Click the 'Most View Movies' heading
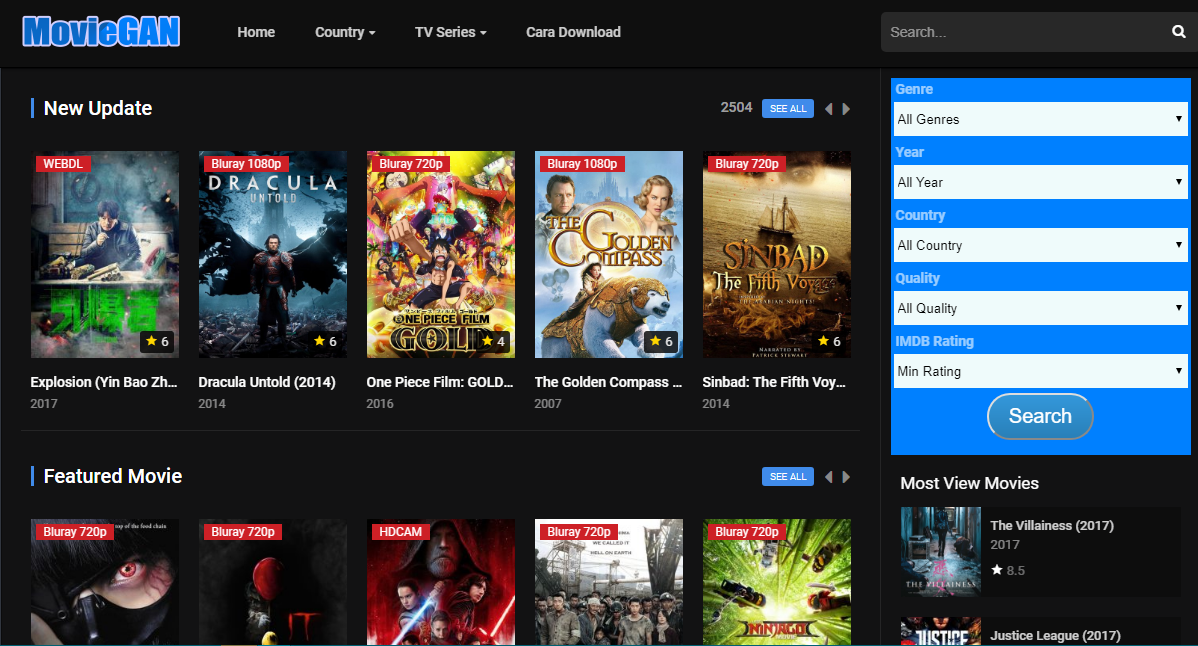This screenshot has width=1198, height=646. [x=970, y=483]
